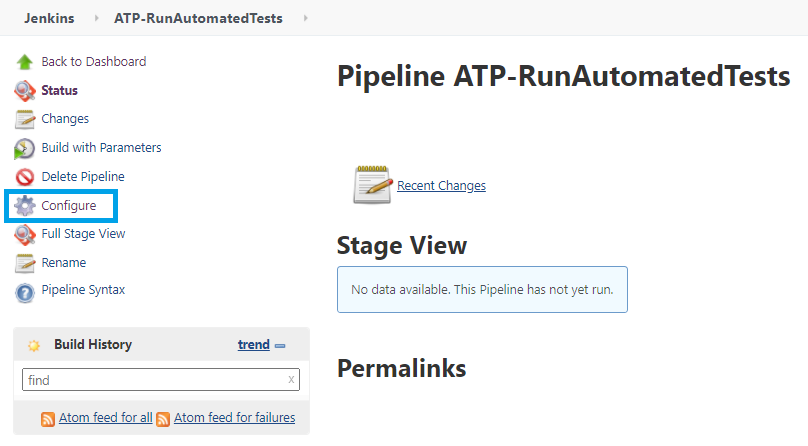
Task: Click the Rename notepad icon
Action: point(24,263)
